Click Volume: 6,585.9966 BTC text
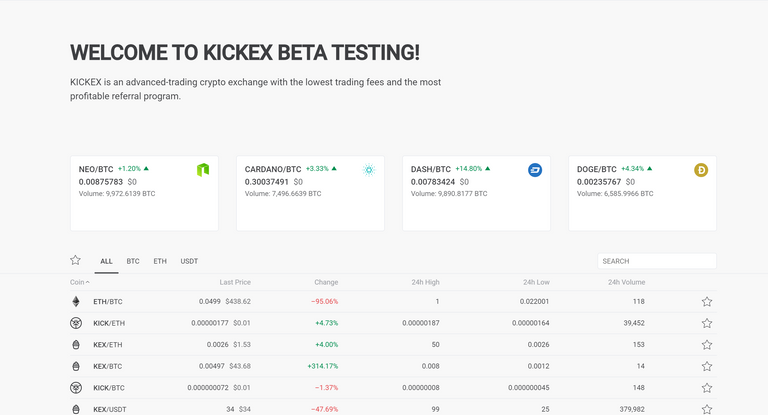Viewport: 768px width, 415px height. click(x=615, y=194)
